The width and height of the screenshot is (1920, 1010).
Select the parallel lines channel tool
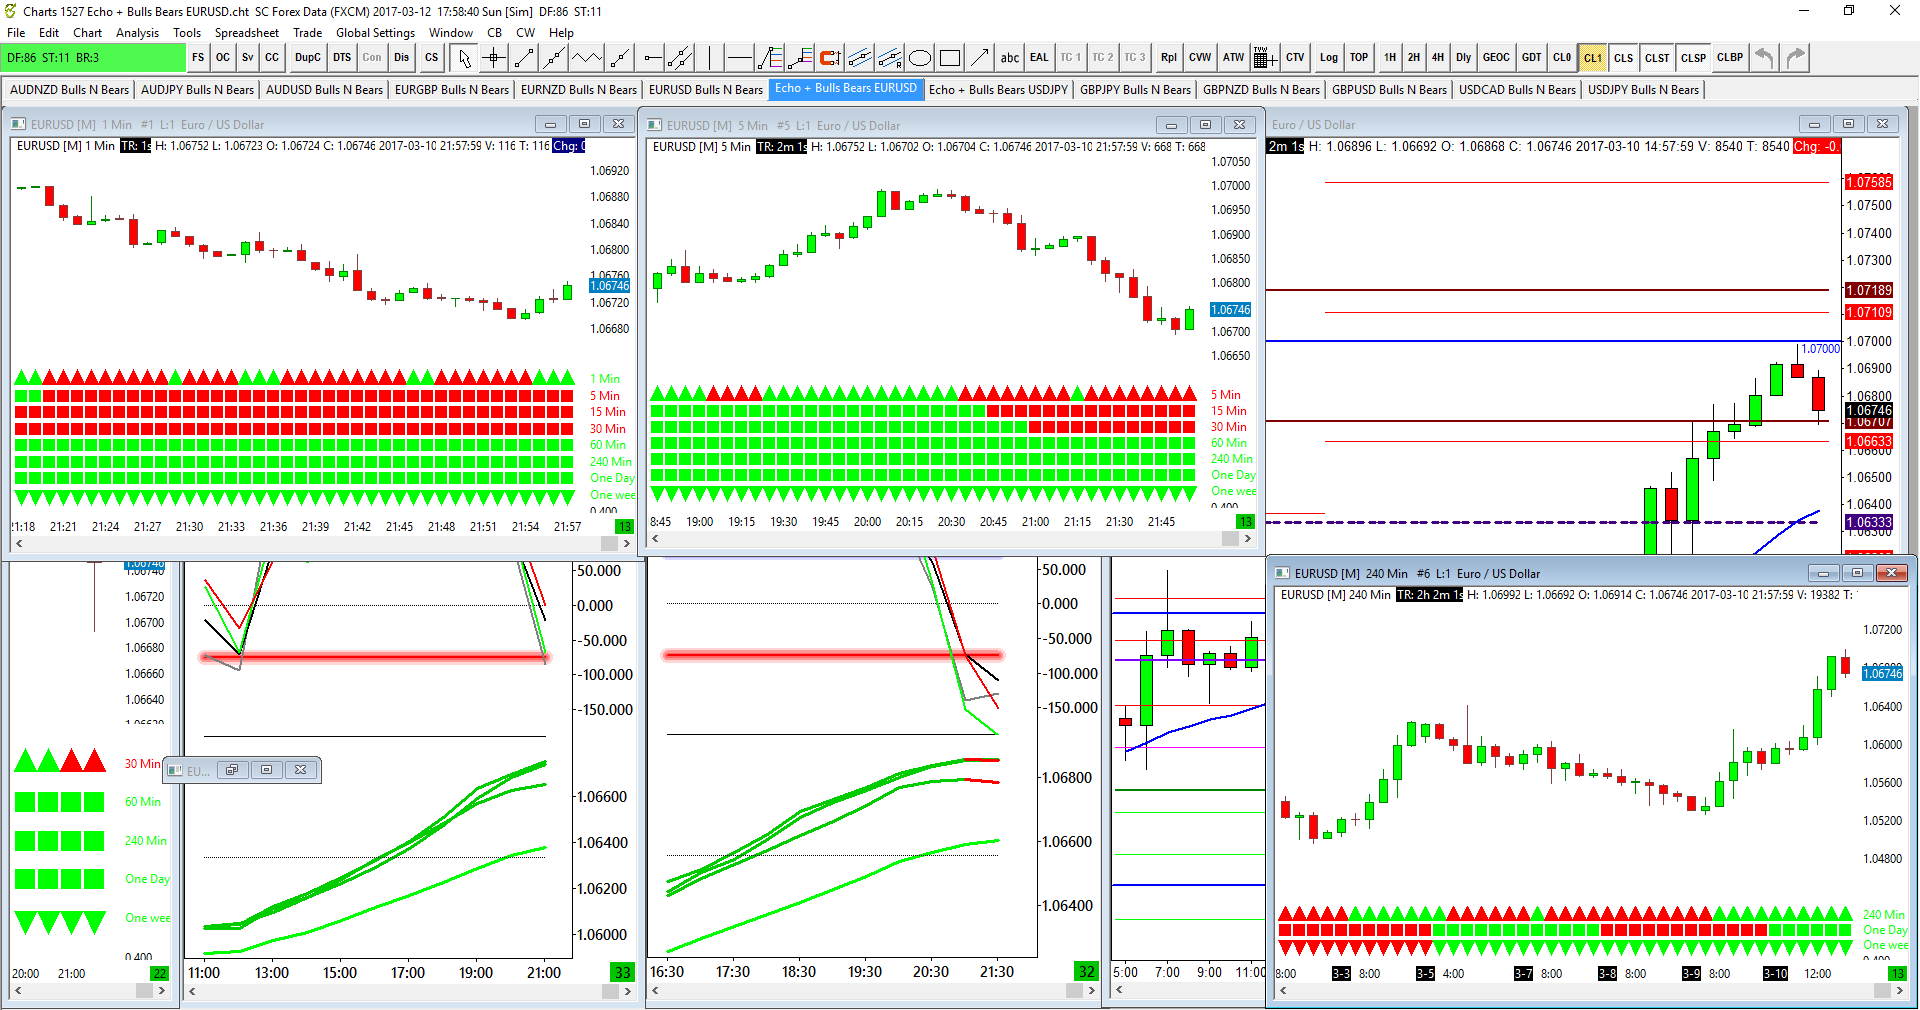tap(860, 58)
